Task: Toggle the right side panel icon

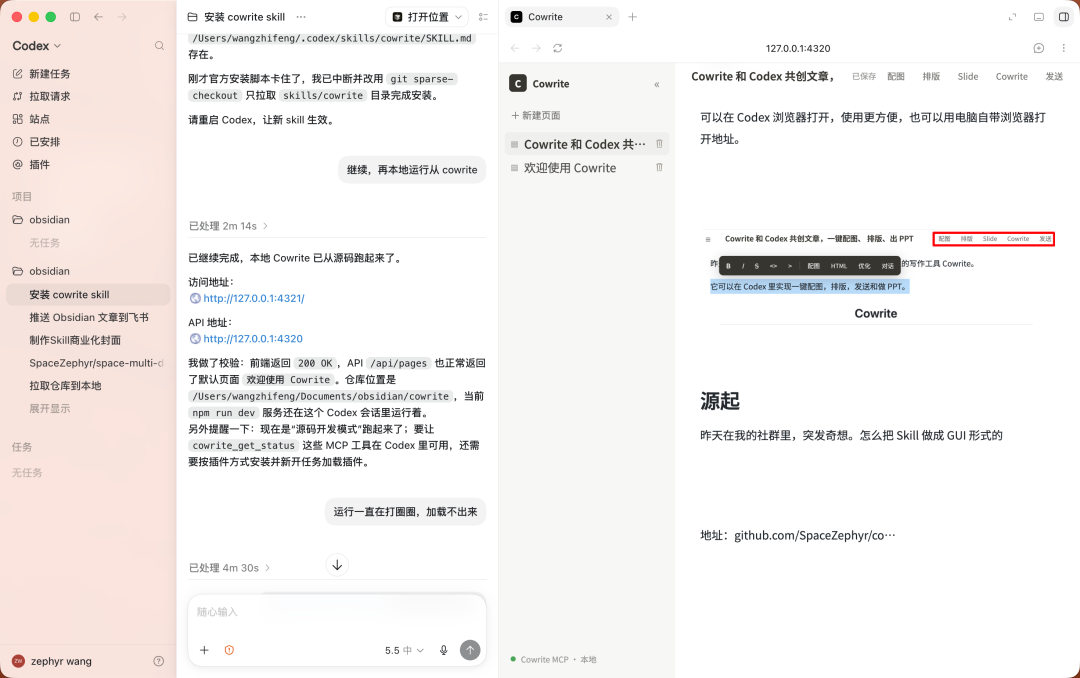Action: coord(1063,17)
